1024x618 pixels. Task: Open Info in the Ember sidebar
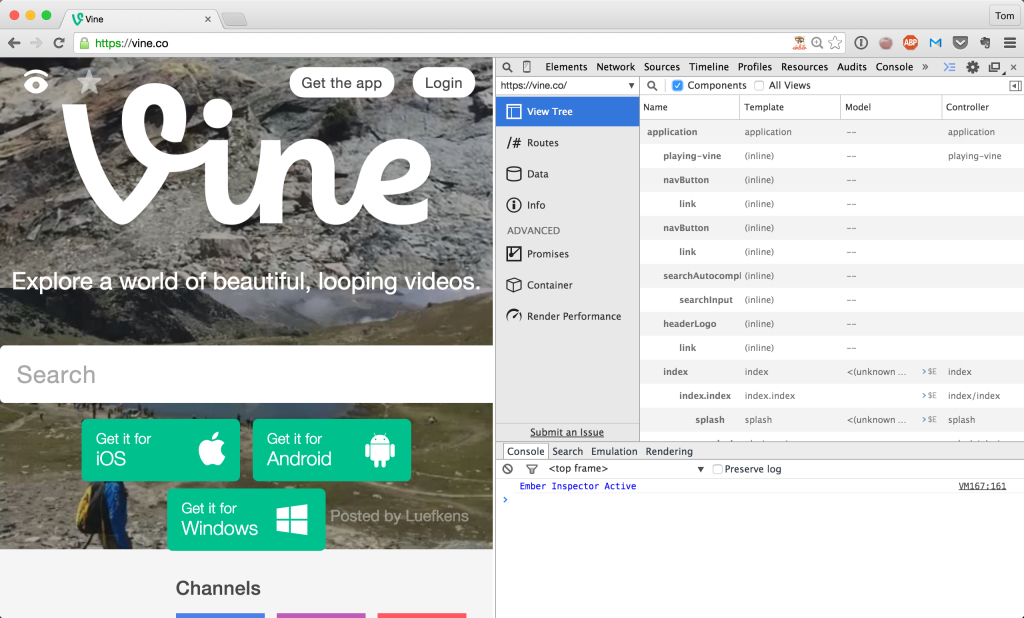click(567, 205)
